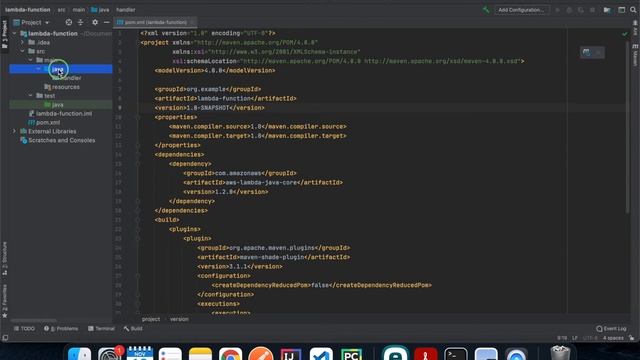
Task: Open Google Chrome from the Dock
Action: coord(231,353)
